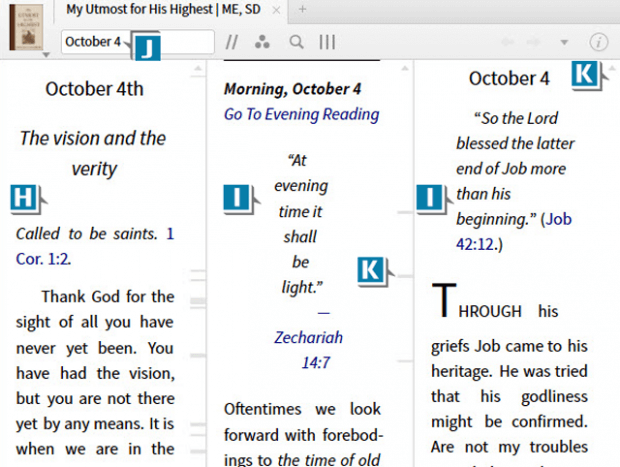The height and width of the screenshot is (467, 620).
Task: Open the three-bar columns view icon
Action: click(x=327, y=42)
